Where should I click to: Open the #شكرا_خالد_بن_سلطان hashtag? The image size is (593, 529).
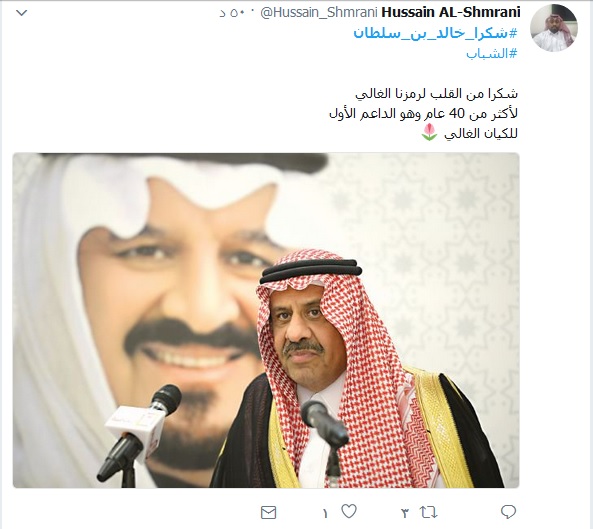(x=435, y=34)
